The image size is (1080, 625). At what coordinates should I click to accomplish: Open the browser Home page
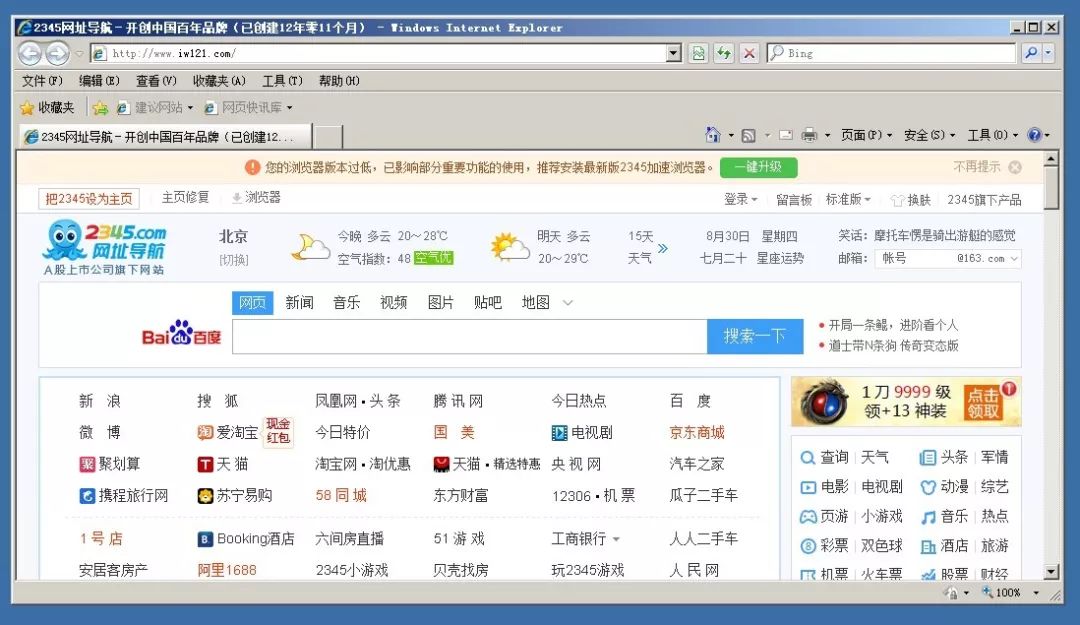point(712,132)
